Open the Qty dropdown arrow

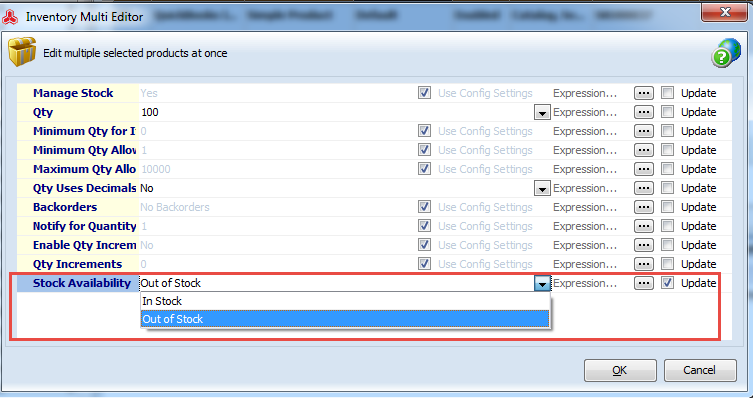(x=542, y=113)
